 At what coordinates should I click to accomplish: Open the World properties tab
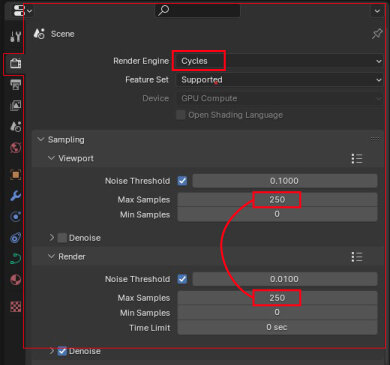click(15, 147)
